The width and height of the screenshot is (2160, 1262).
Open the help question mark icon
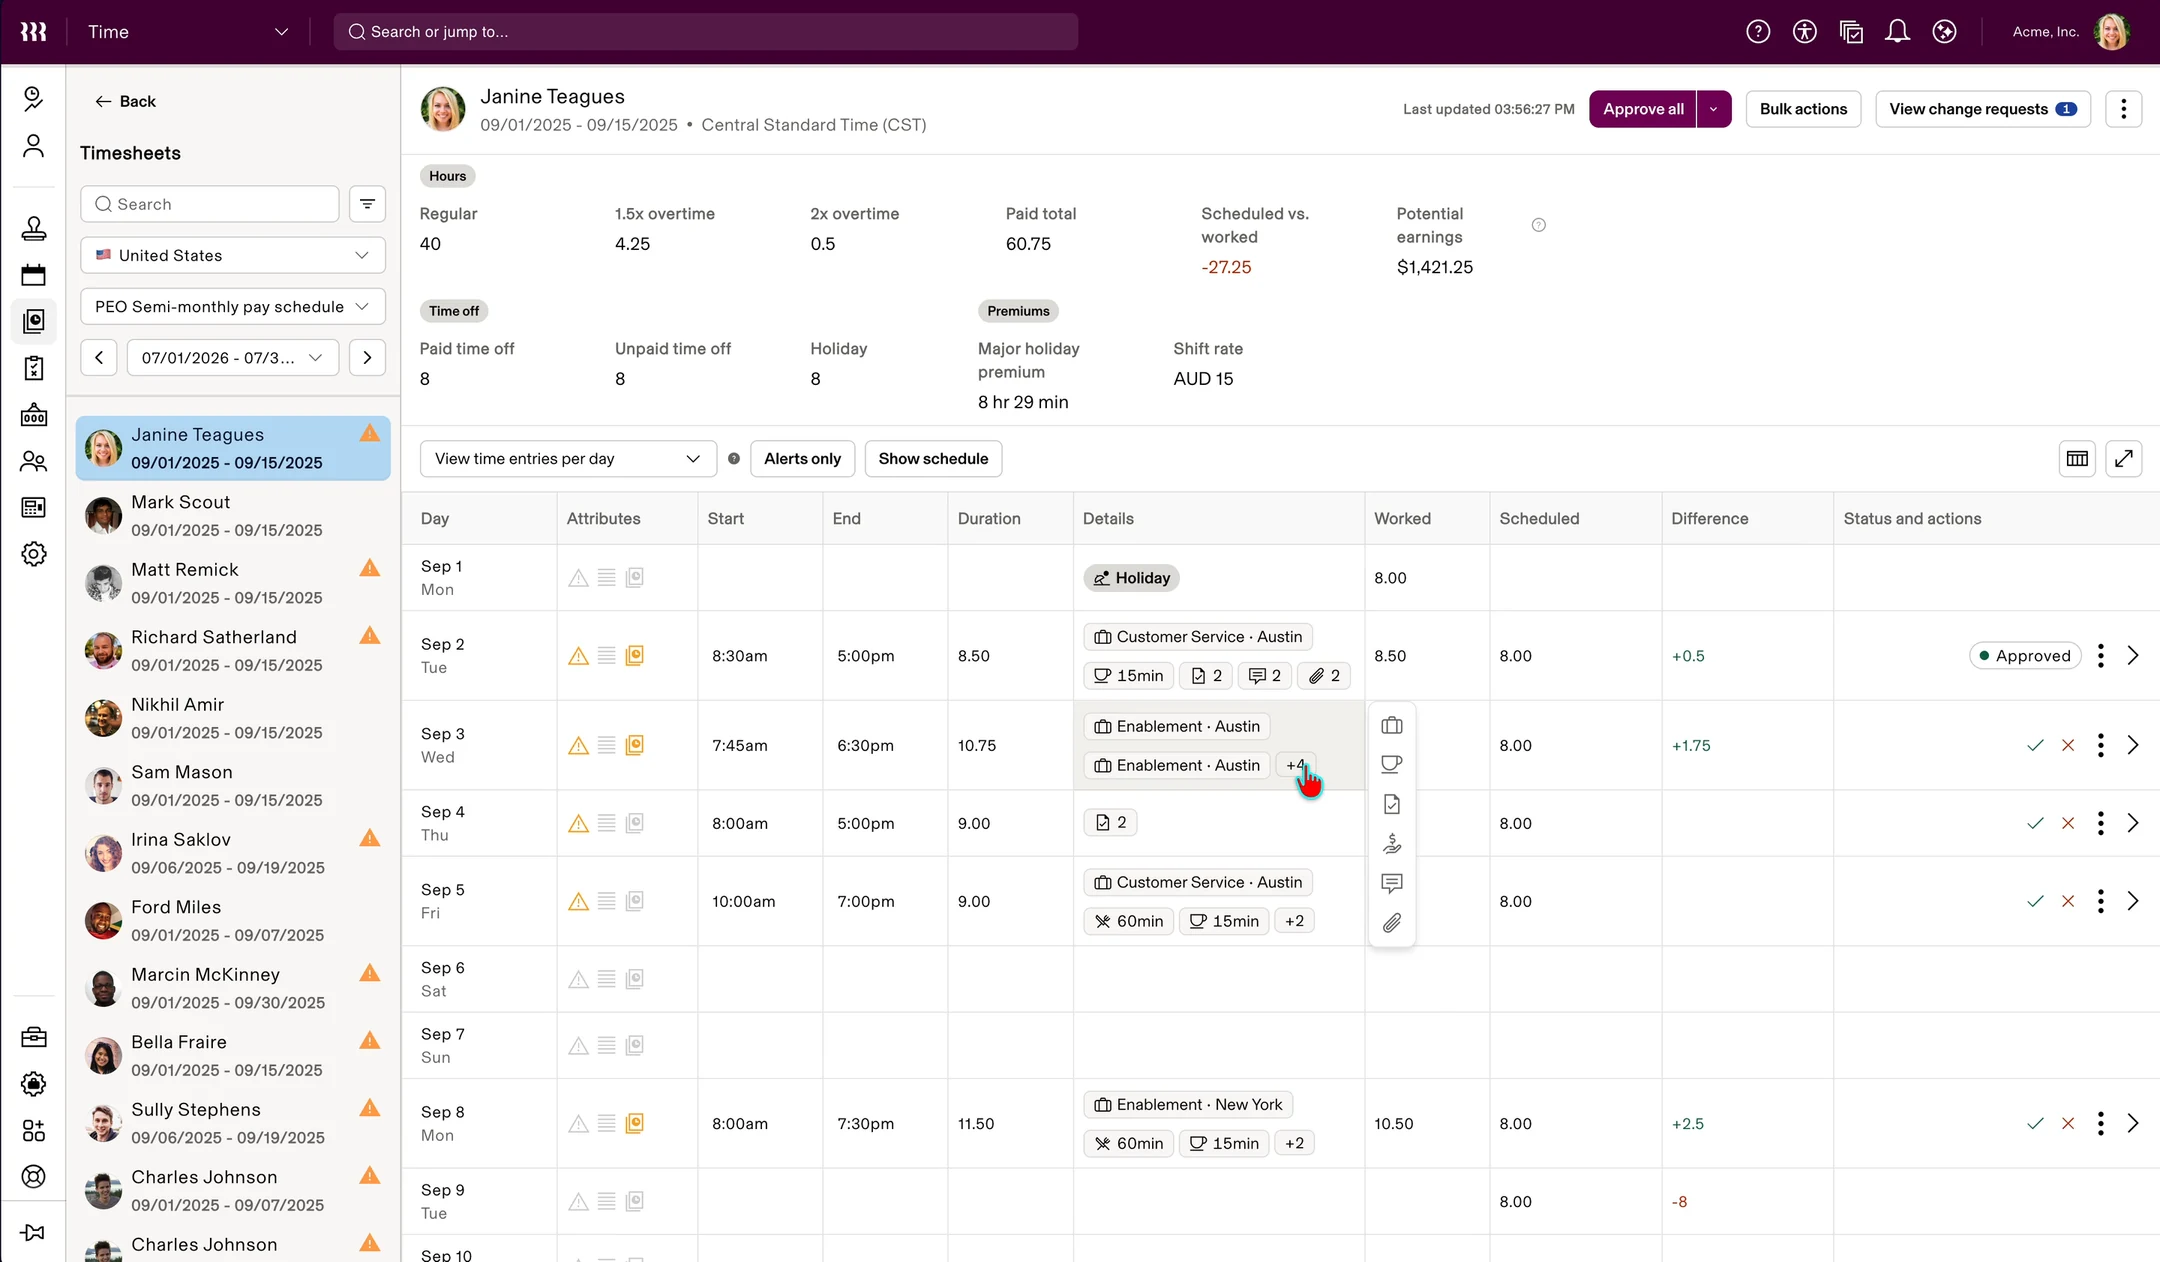pos(1758,32)
